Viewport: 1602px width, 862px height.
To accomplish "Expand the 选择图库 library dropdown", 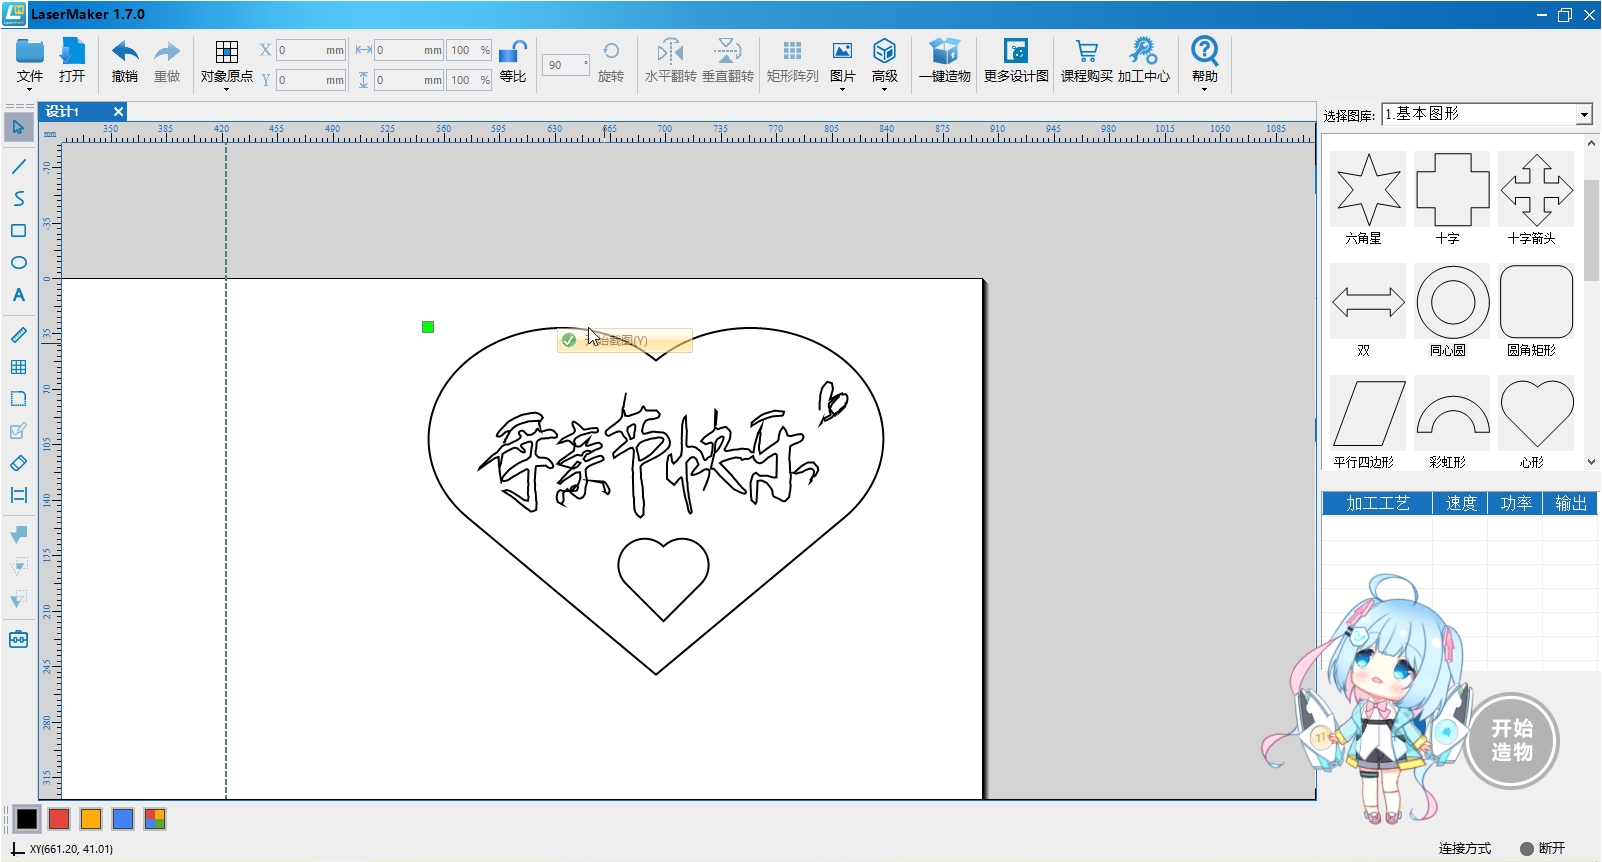I will tap(1584, 115).
